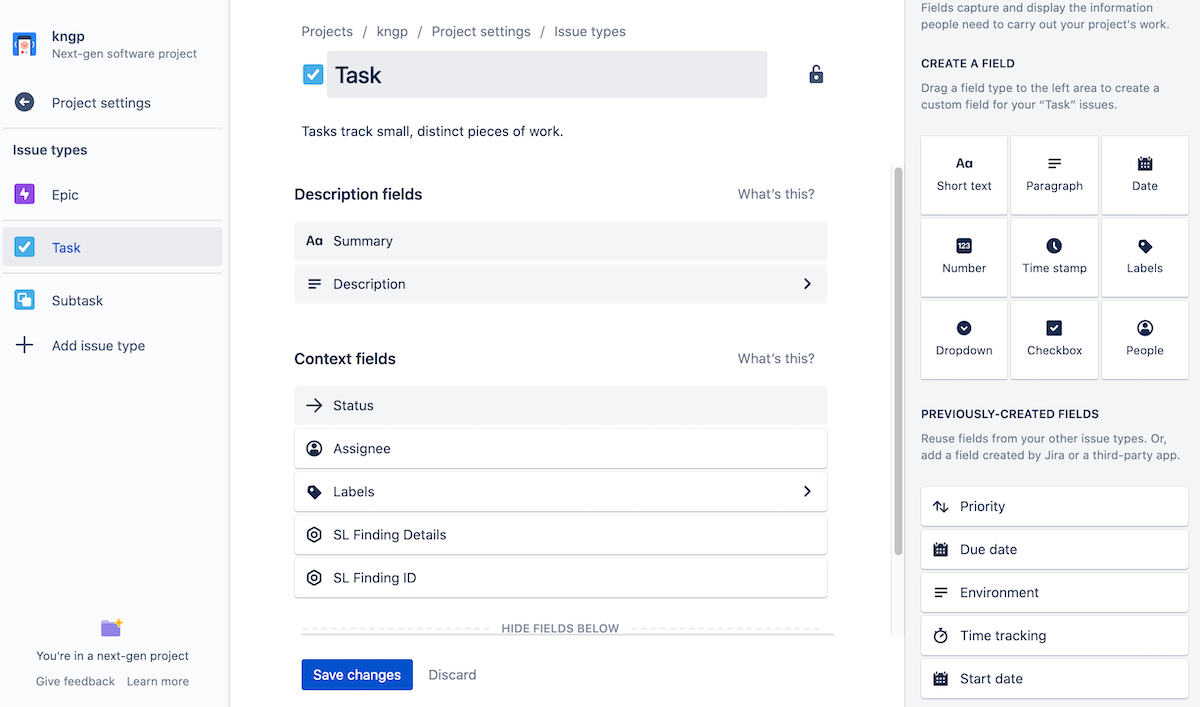Select the Status context field row
1200x707 pixels.
[560, 405]
